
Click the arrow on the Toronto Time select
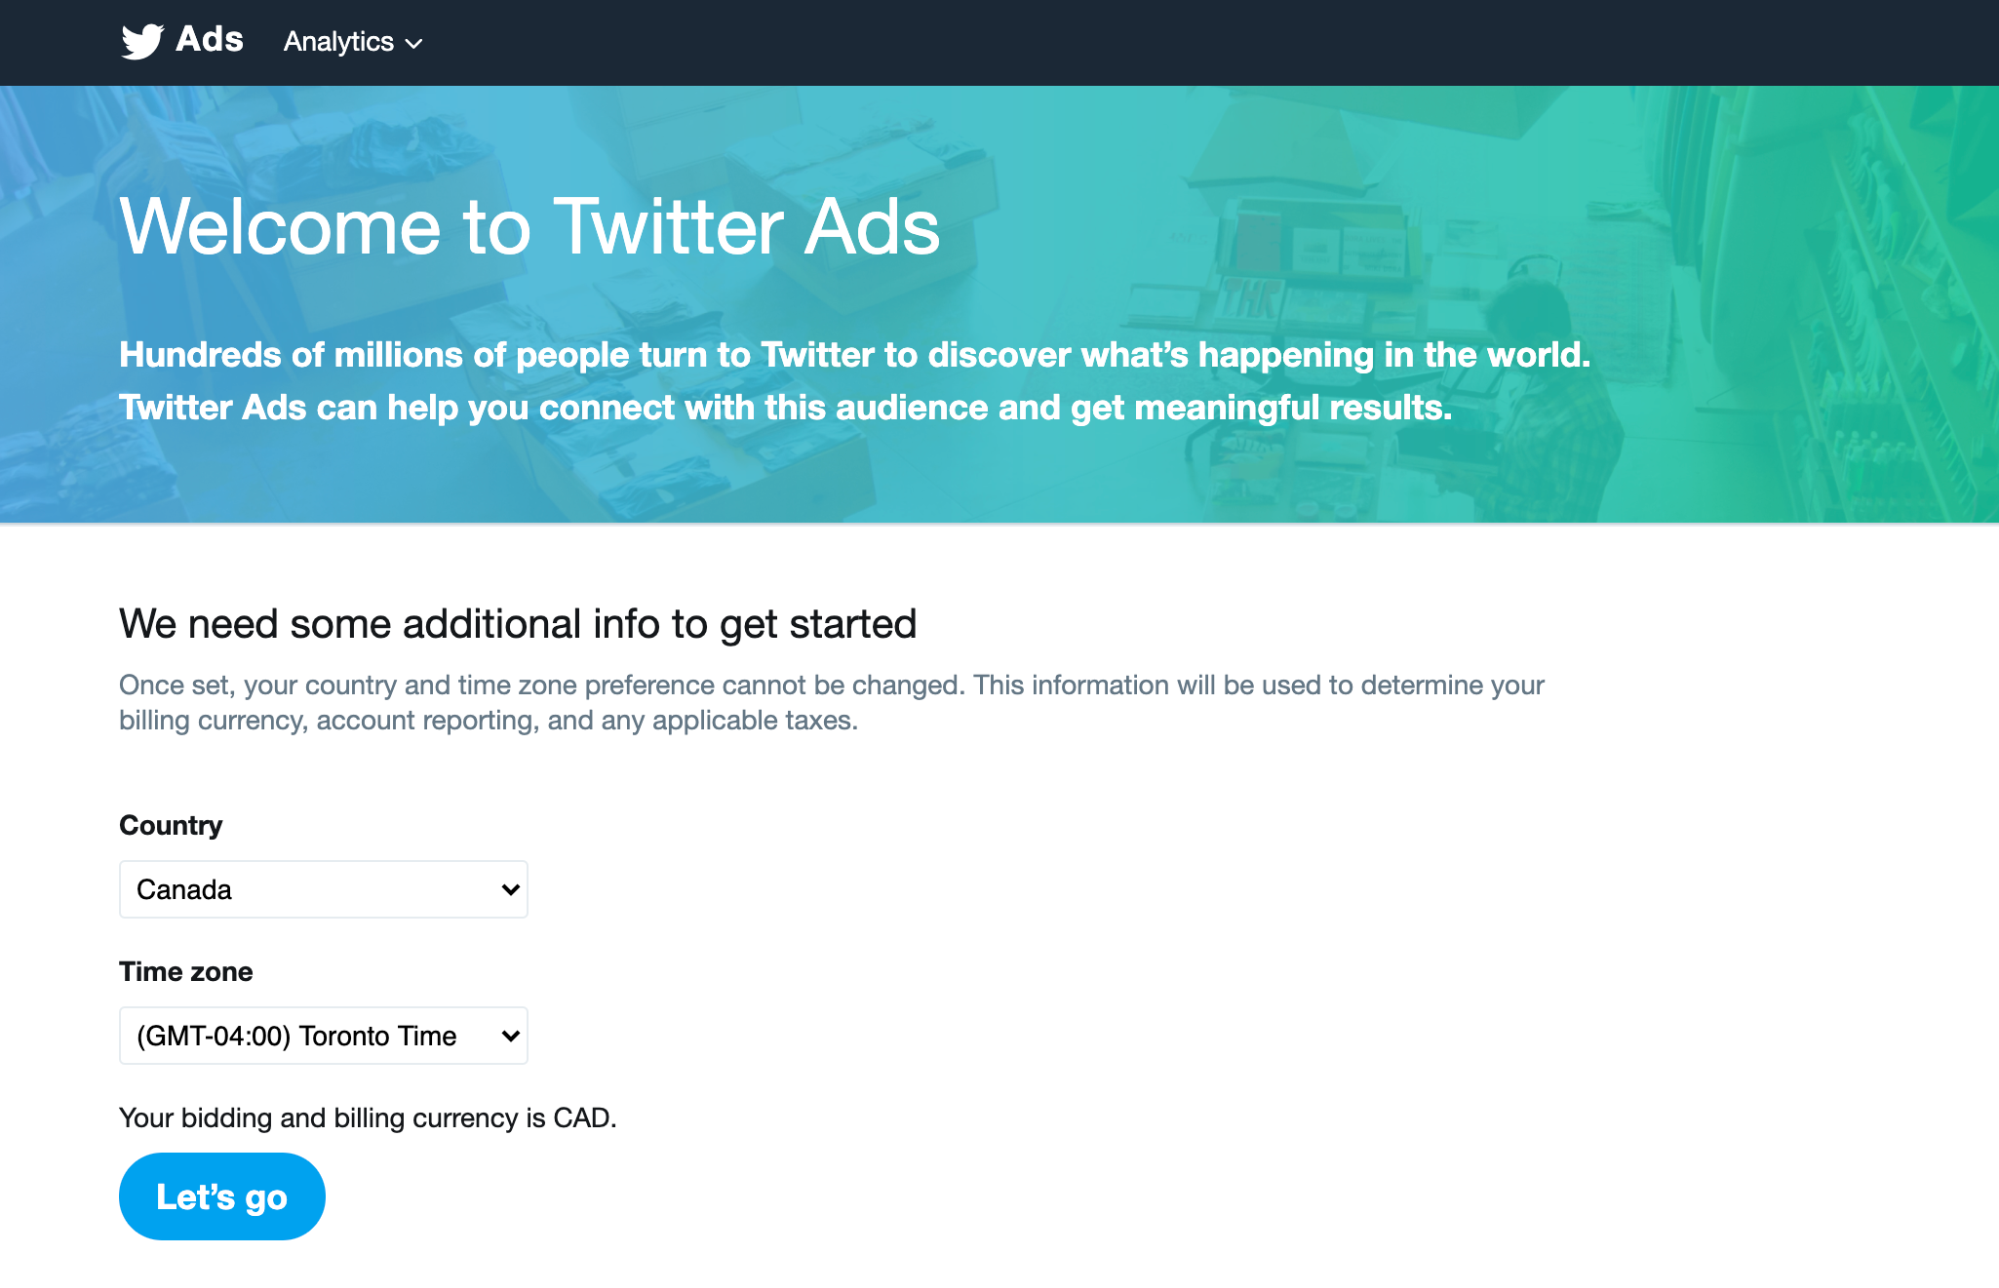[510, 1035]
